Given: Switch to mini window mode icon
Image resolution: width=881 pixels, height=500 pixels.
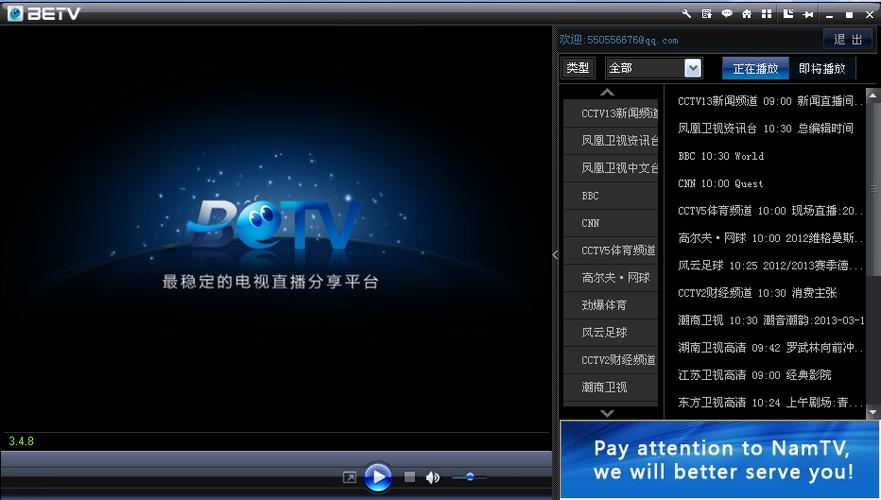Looking at the screenshot, I should click(788, 14).
